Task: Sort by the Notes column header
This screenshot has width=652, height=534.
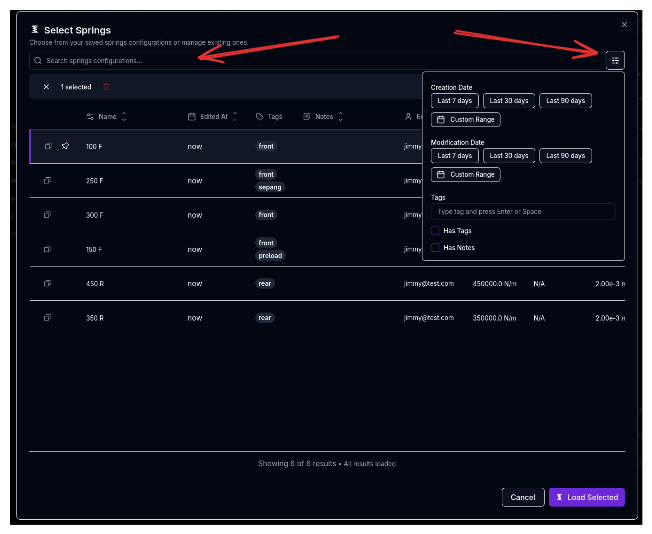Action: click(x=323, y=117)
